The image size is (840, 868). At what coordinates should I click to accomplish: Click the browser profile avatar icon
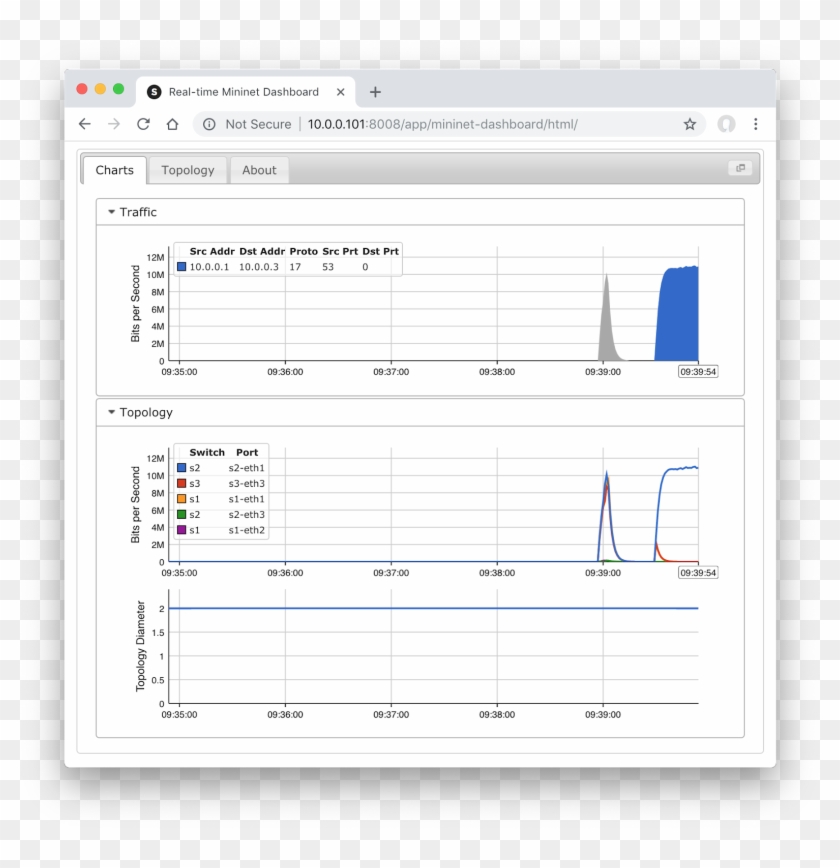click(x=727, y=123)
